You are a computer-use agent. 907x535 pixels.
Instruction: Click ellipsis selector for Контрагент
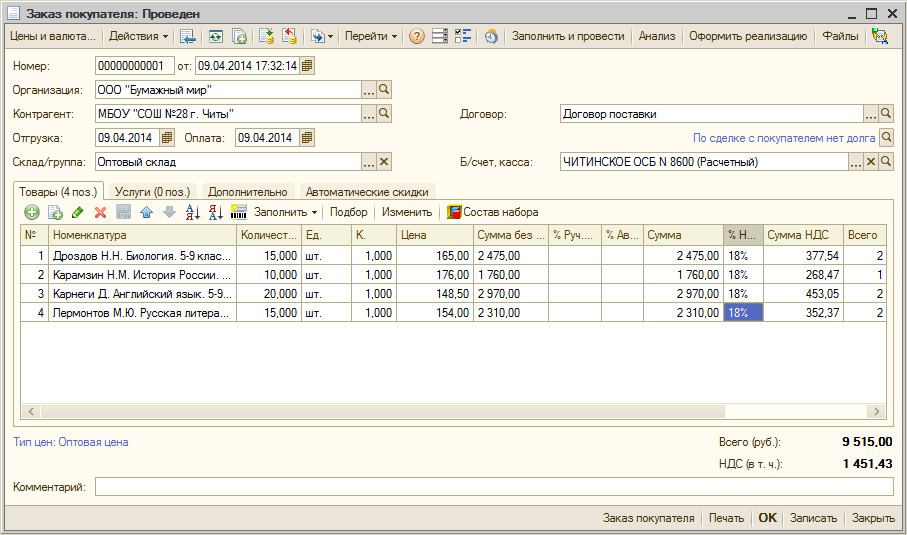point(369,114)
